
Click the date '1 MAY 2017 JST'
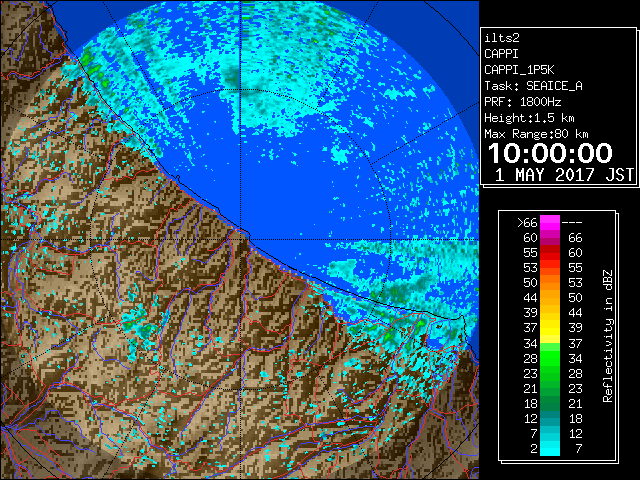(x=564, y=175)
